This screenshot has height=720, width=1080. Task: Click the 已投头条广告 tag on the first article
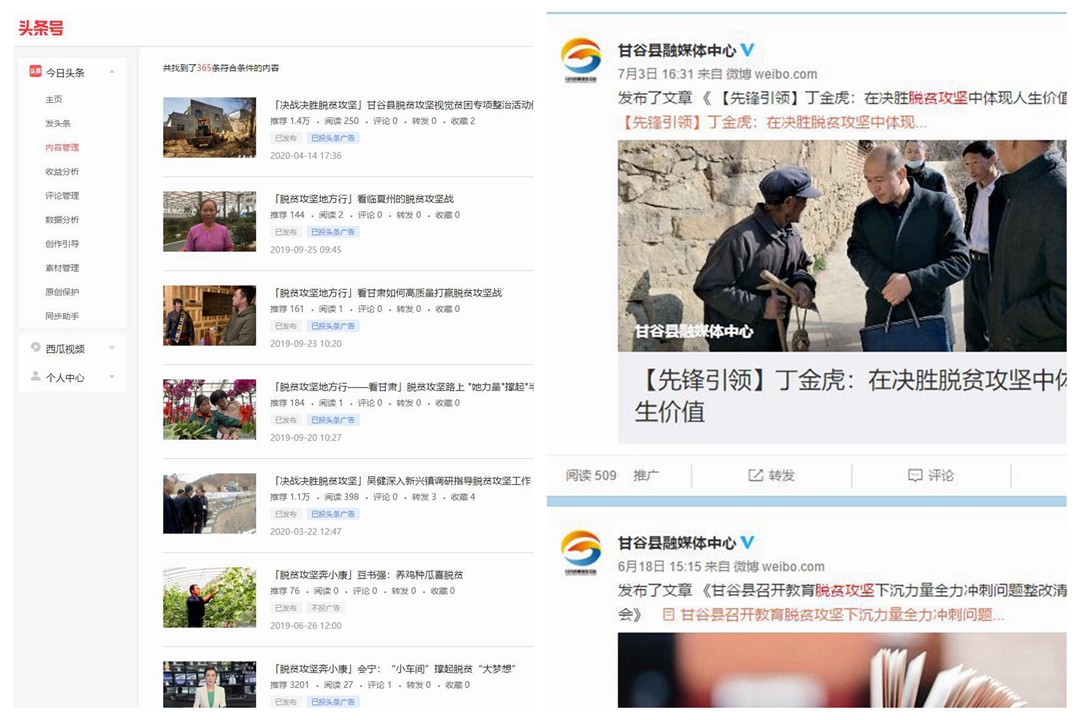coord(333,138)
